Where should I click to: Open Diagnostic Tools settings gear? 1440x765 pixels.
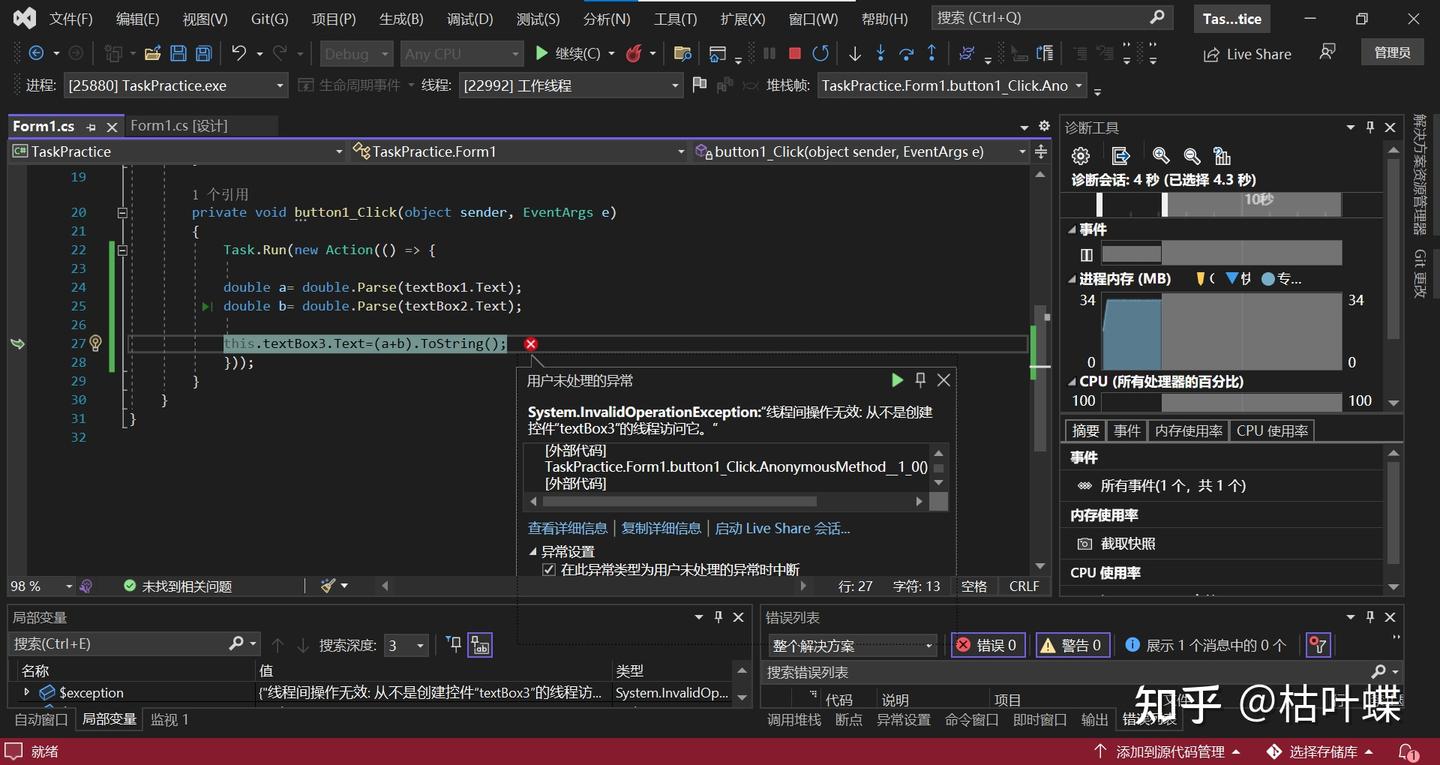(x=1080, y=156)
